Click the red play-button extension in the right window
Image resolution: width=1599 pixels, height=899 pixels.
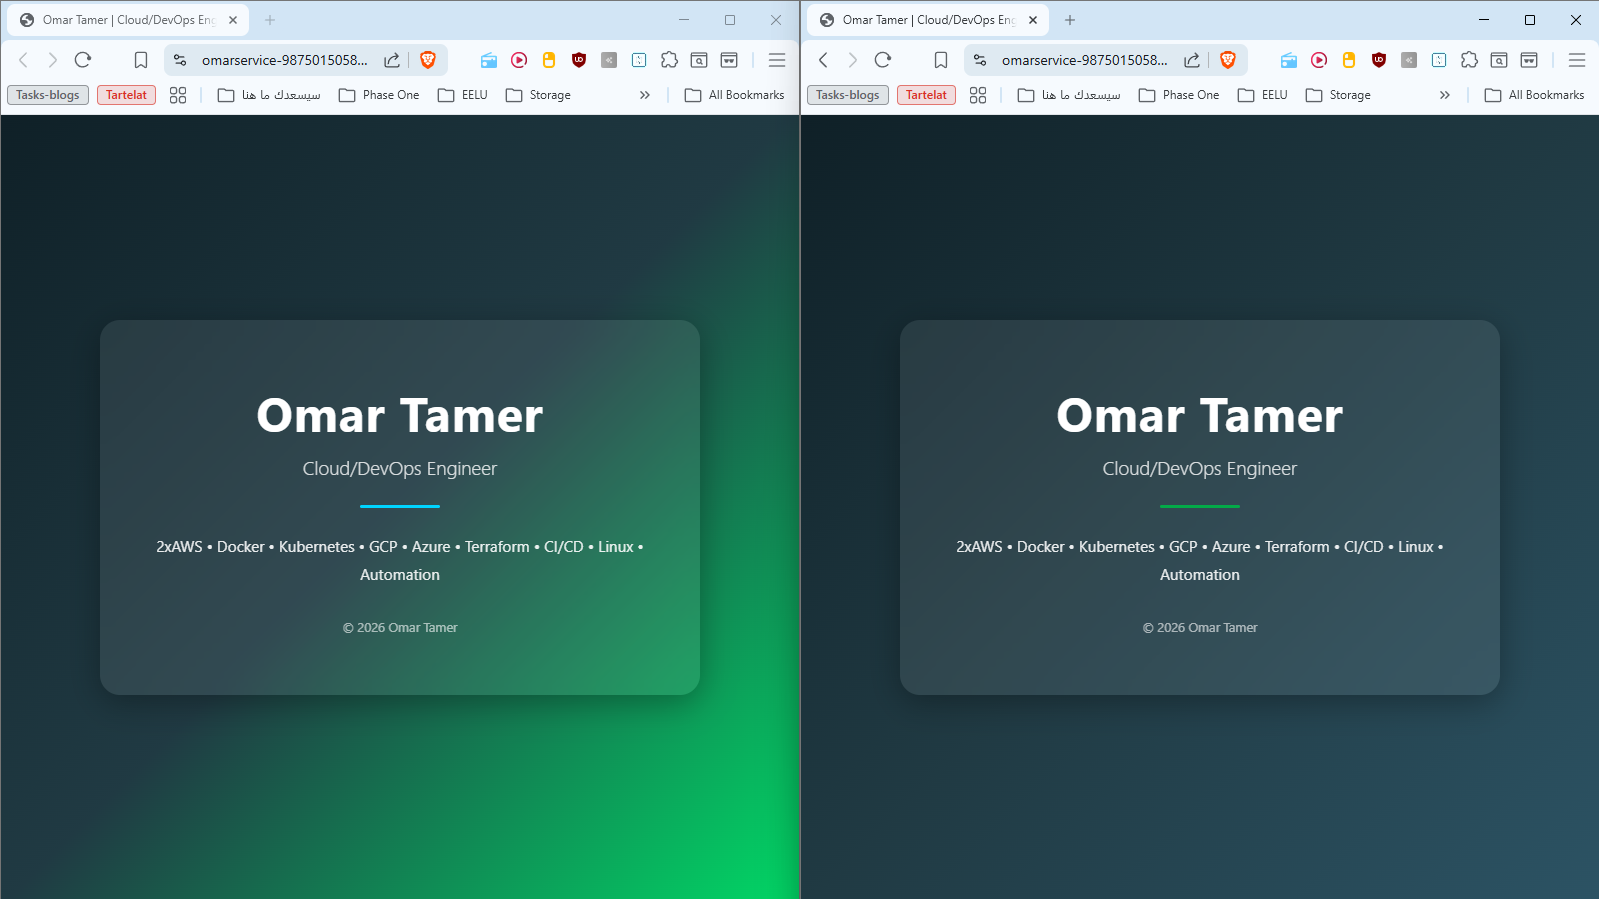click(1319, 60)
